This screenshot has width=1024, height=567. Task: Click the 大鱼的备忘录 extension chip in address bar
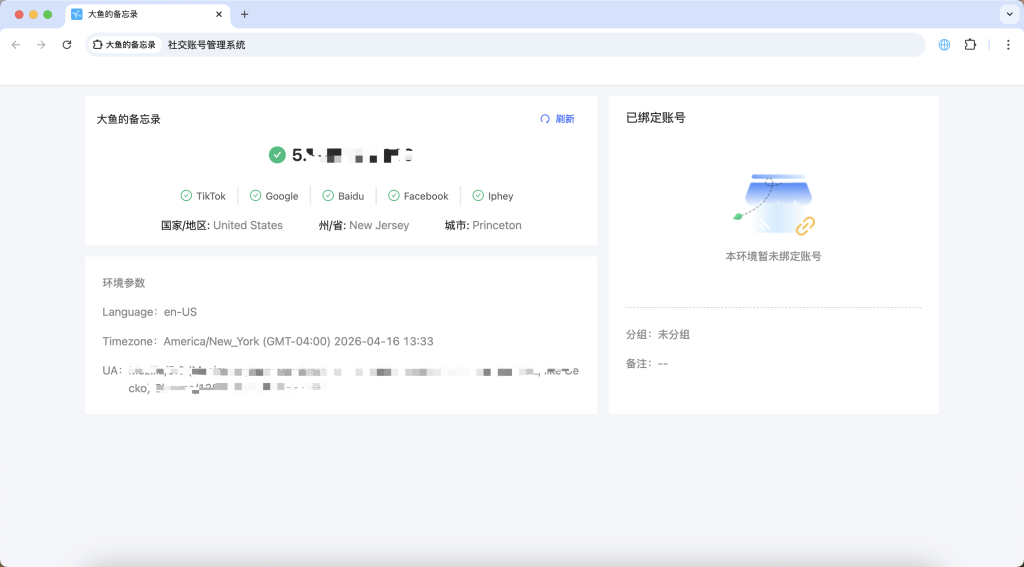(124, 45)
